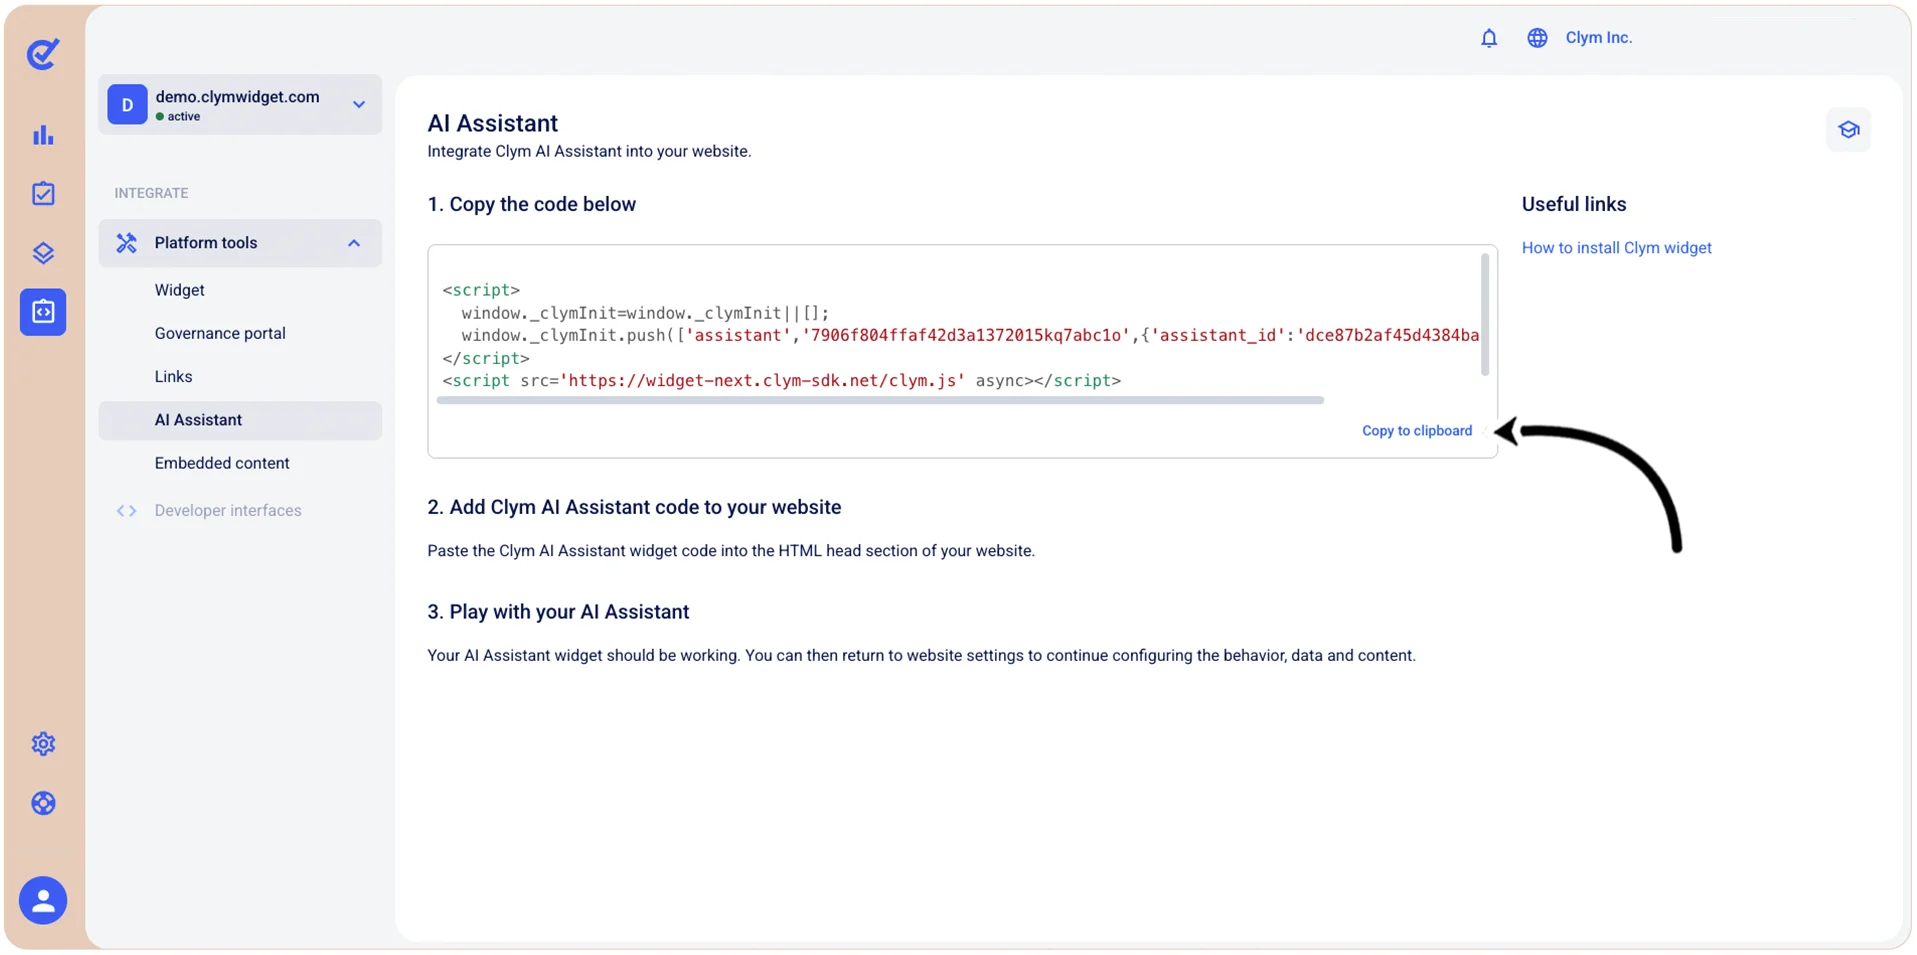Click Copy to clipboard

(x=1416, y=431)
